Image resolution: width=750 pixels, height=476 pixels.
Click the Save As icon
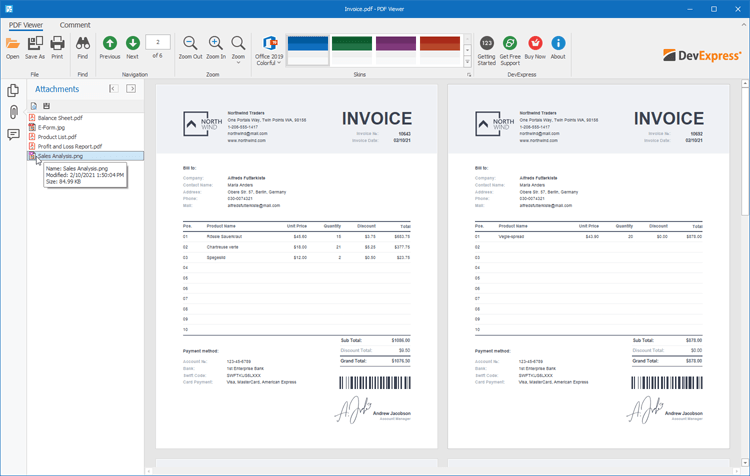coord(35,46)
